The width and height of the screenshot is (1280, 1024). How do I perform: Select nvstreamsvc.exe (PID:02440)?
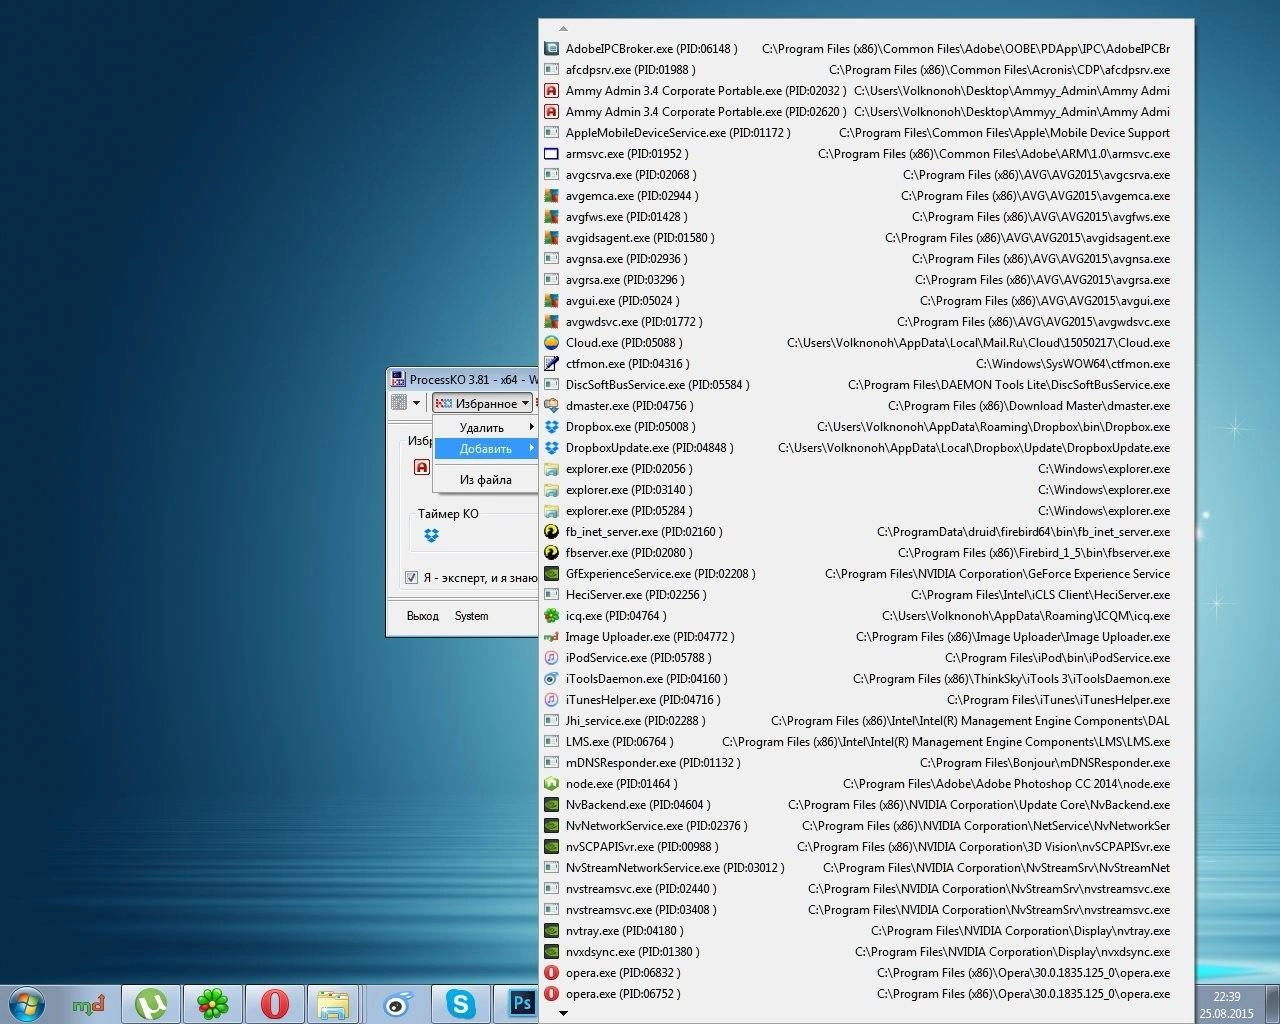(866, 888)
